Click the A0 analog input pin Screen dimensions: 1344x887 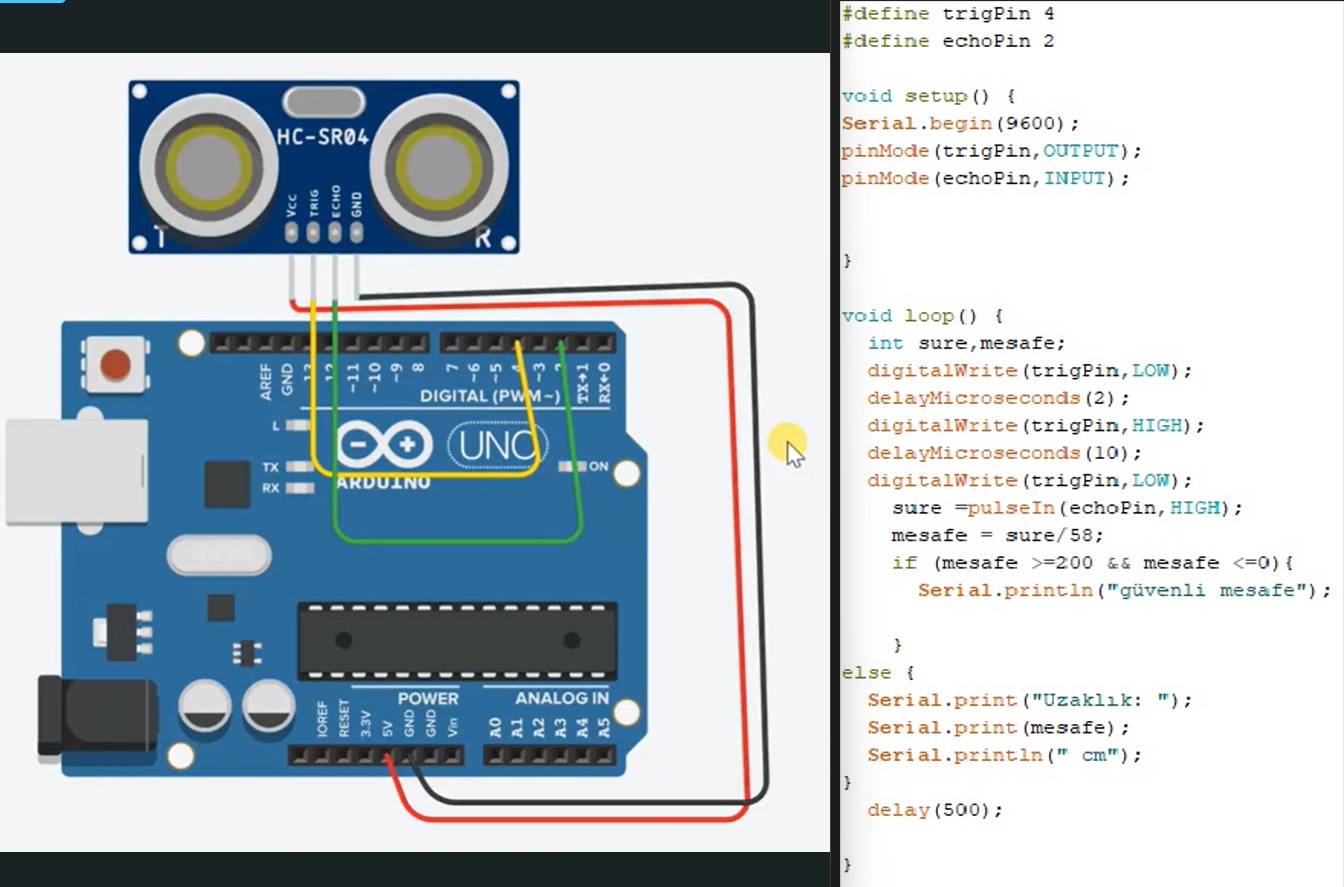(495, 754)
